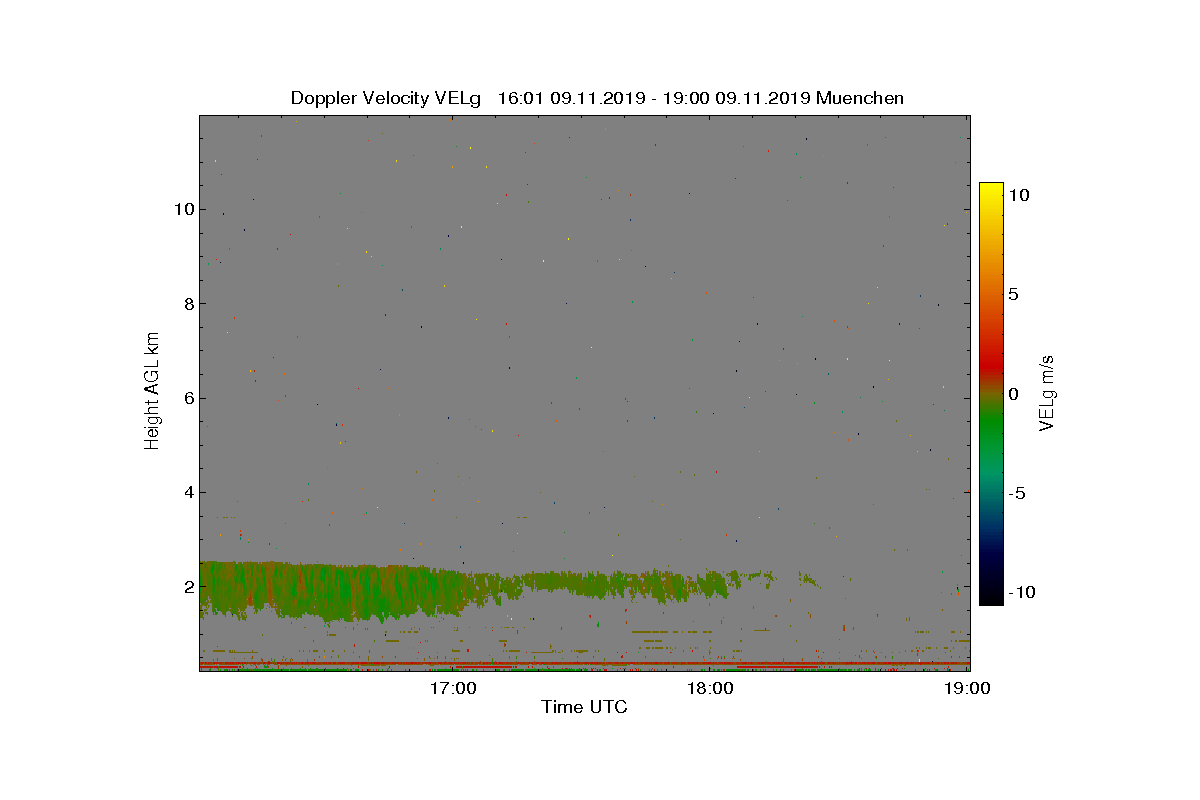
Task: Click the yellow top of the colorbar
Action: pos(991,190)
